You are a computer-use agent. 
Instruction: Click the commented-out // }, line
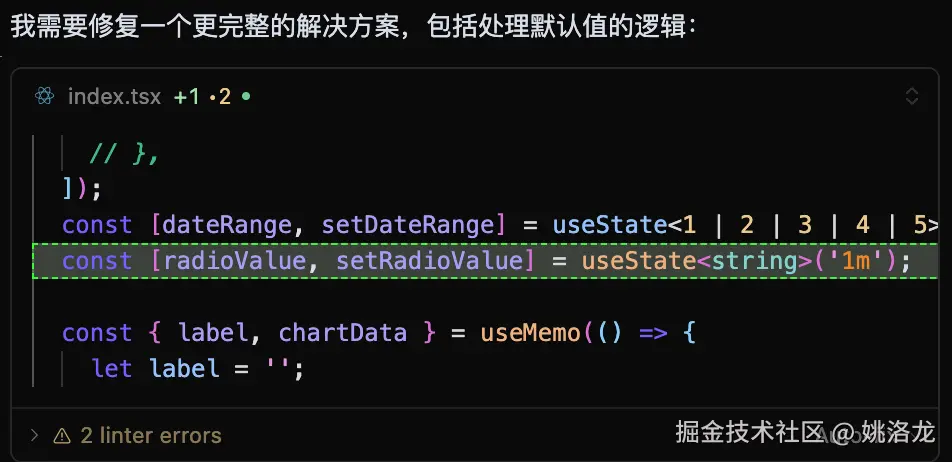click(x=124, y=154)
